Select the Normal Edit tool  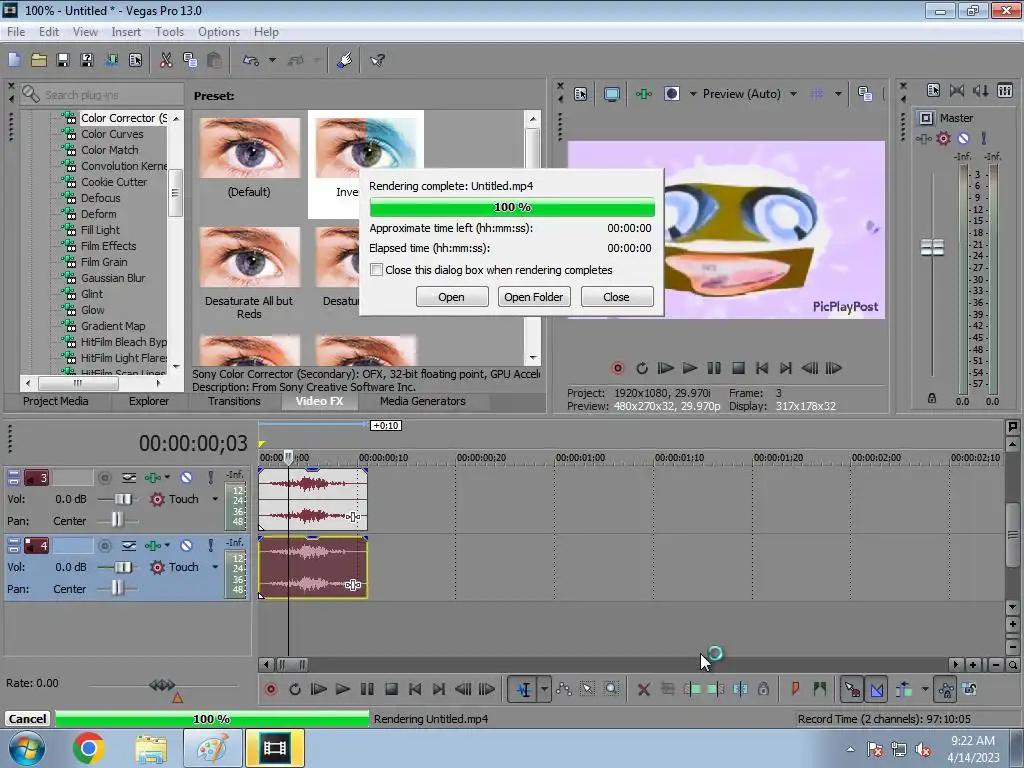tap(524, 689)
